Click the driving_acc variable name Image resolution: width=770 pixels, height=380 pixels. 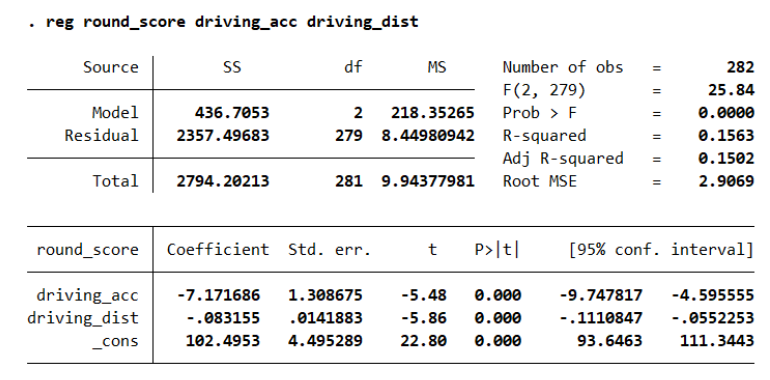coord(87,295)
